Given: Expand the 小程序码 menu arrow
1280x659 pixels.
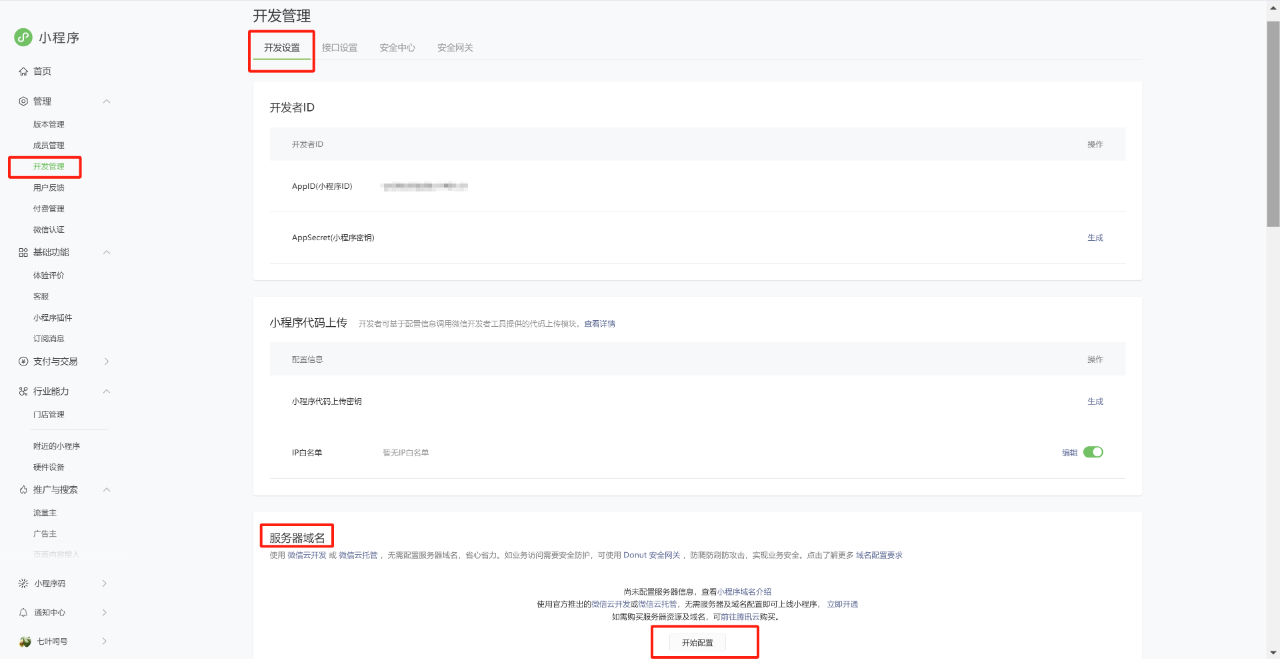Looking at the screenshot, I should pyautogui.click(x=105, y=583).
